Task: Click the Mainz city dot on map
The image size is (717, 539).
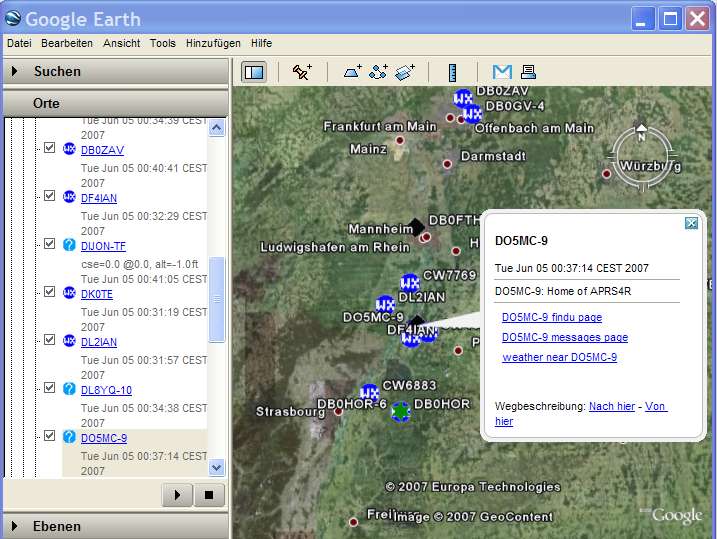Action: coord(400,140)
